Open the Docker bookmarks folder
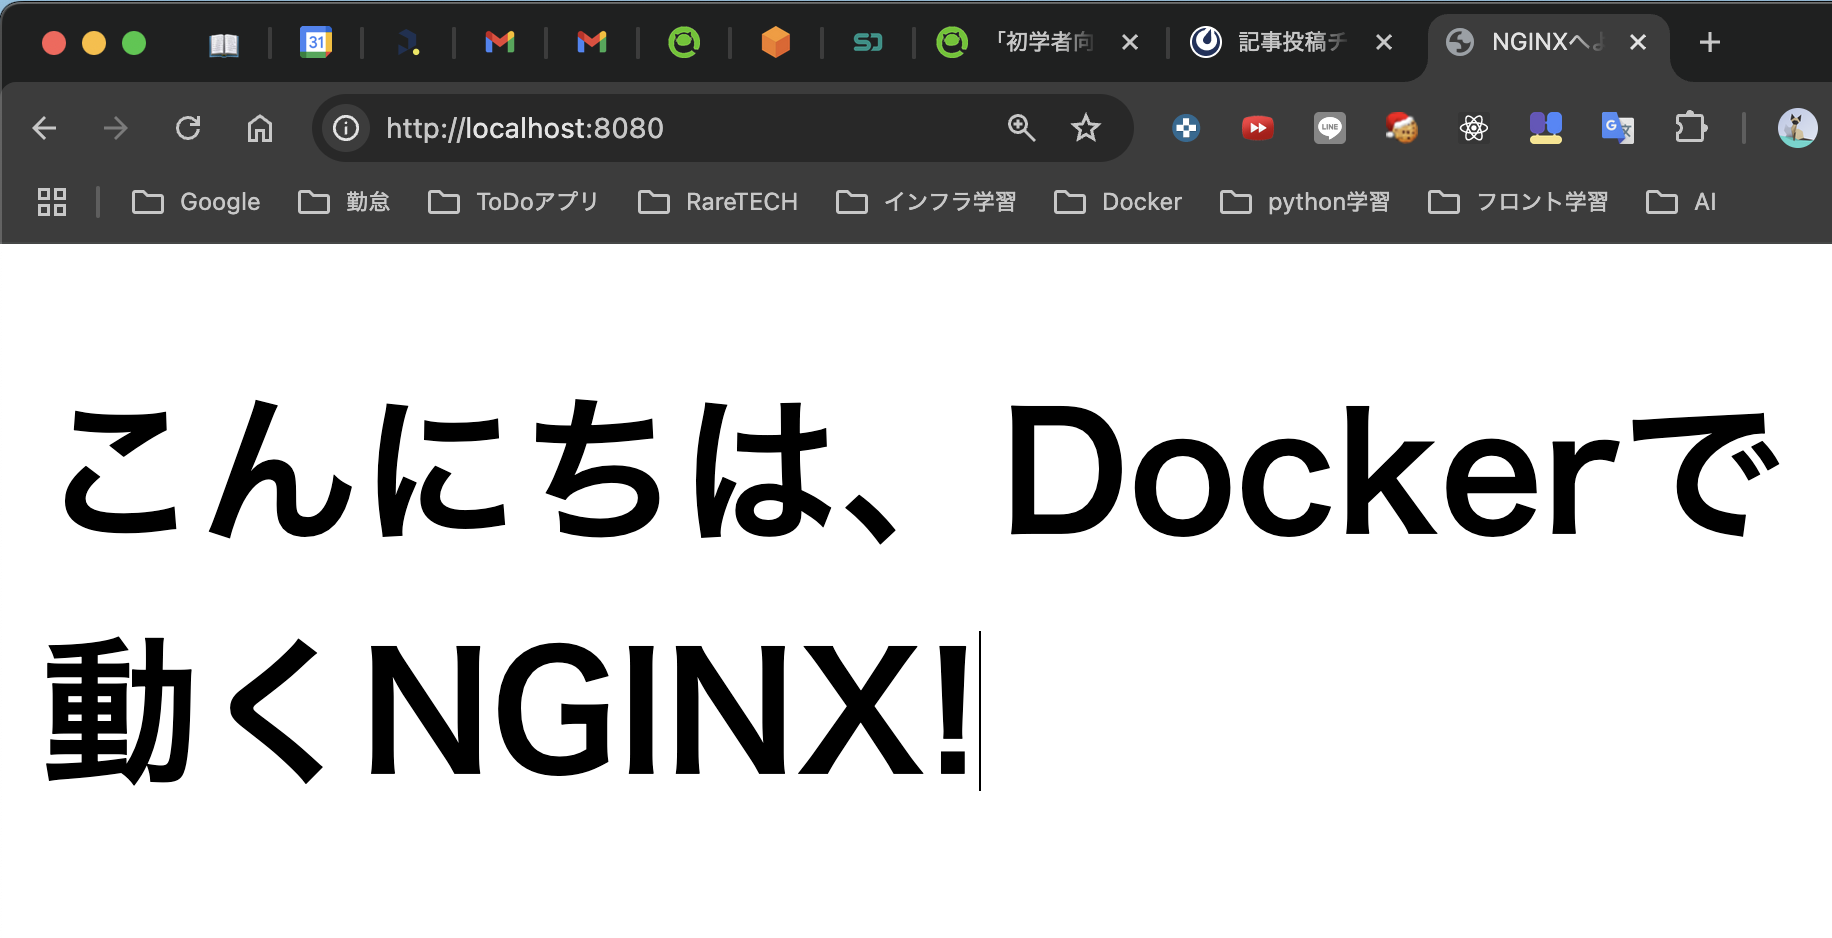Image resolution: width=1832 pixels, height=938 pixels. (1119, 201)
